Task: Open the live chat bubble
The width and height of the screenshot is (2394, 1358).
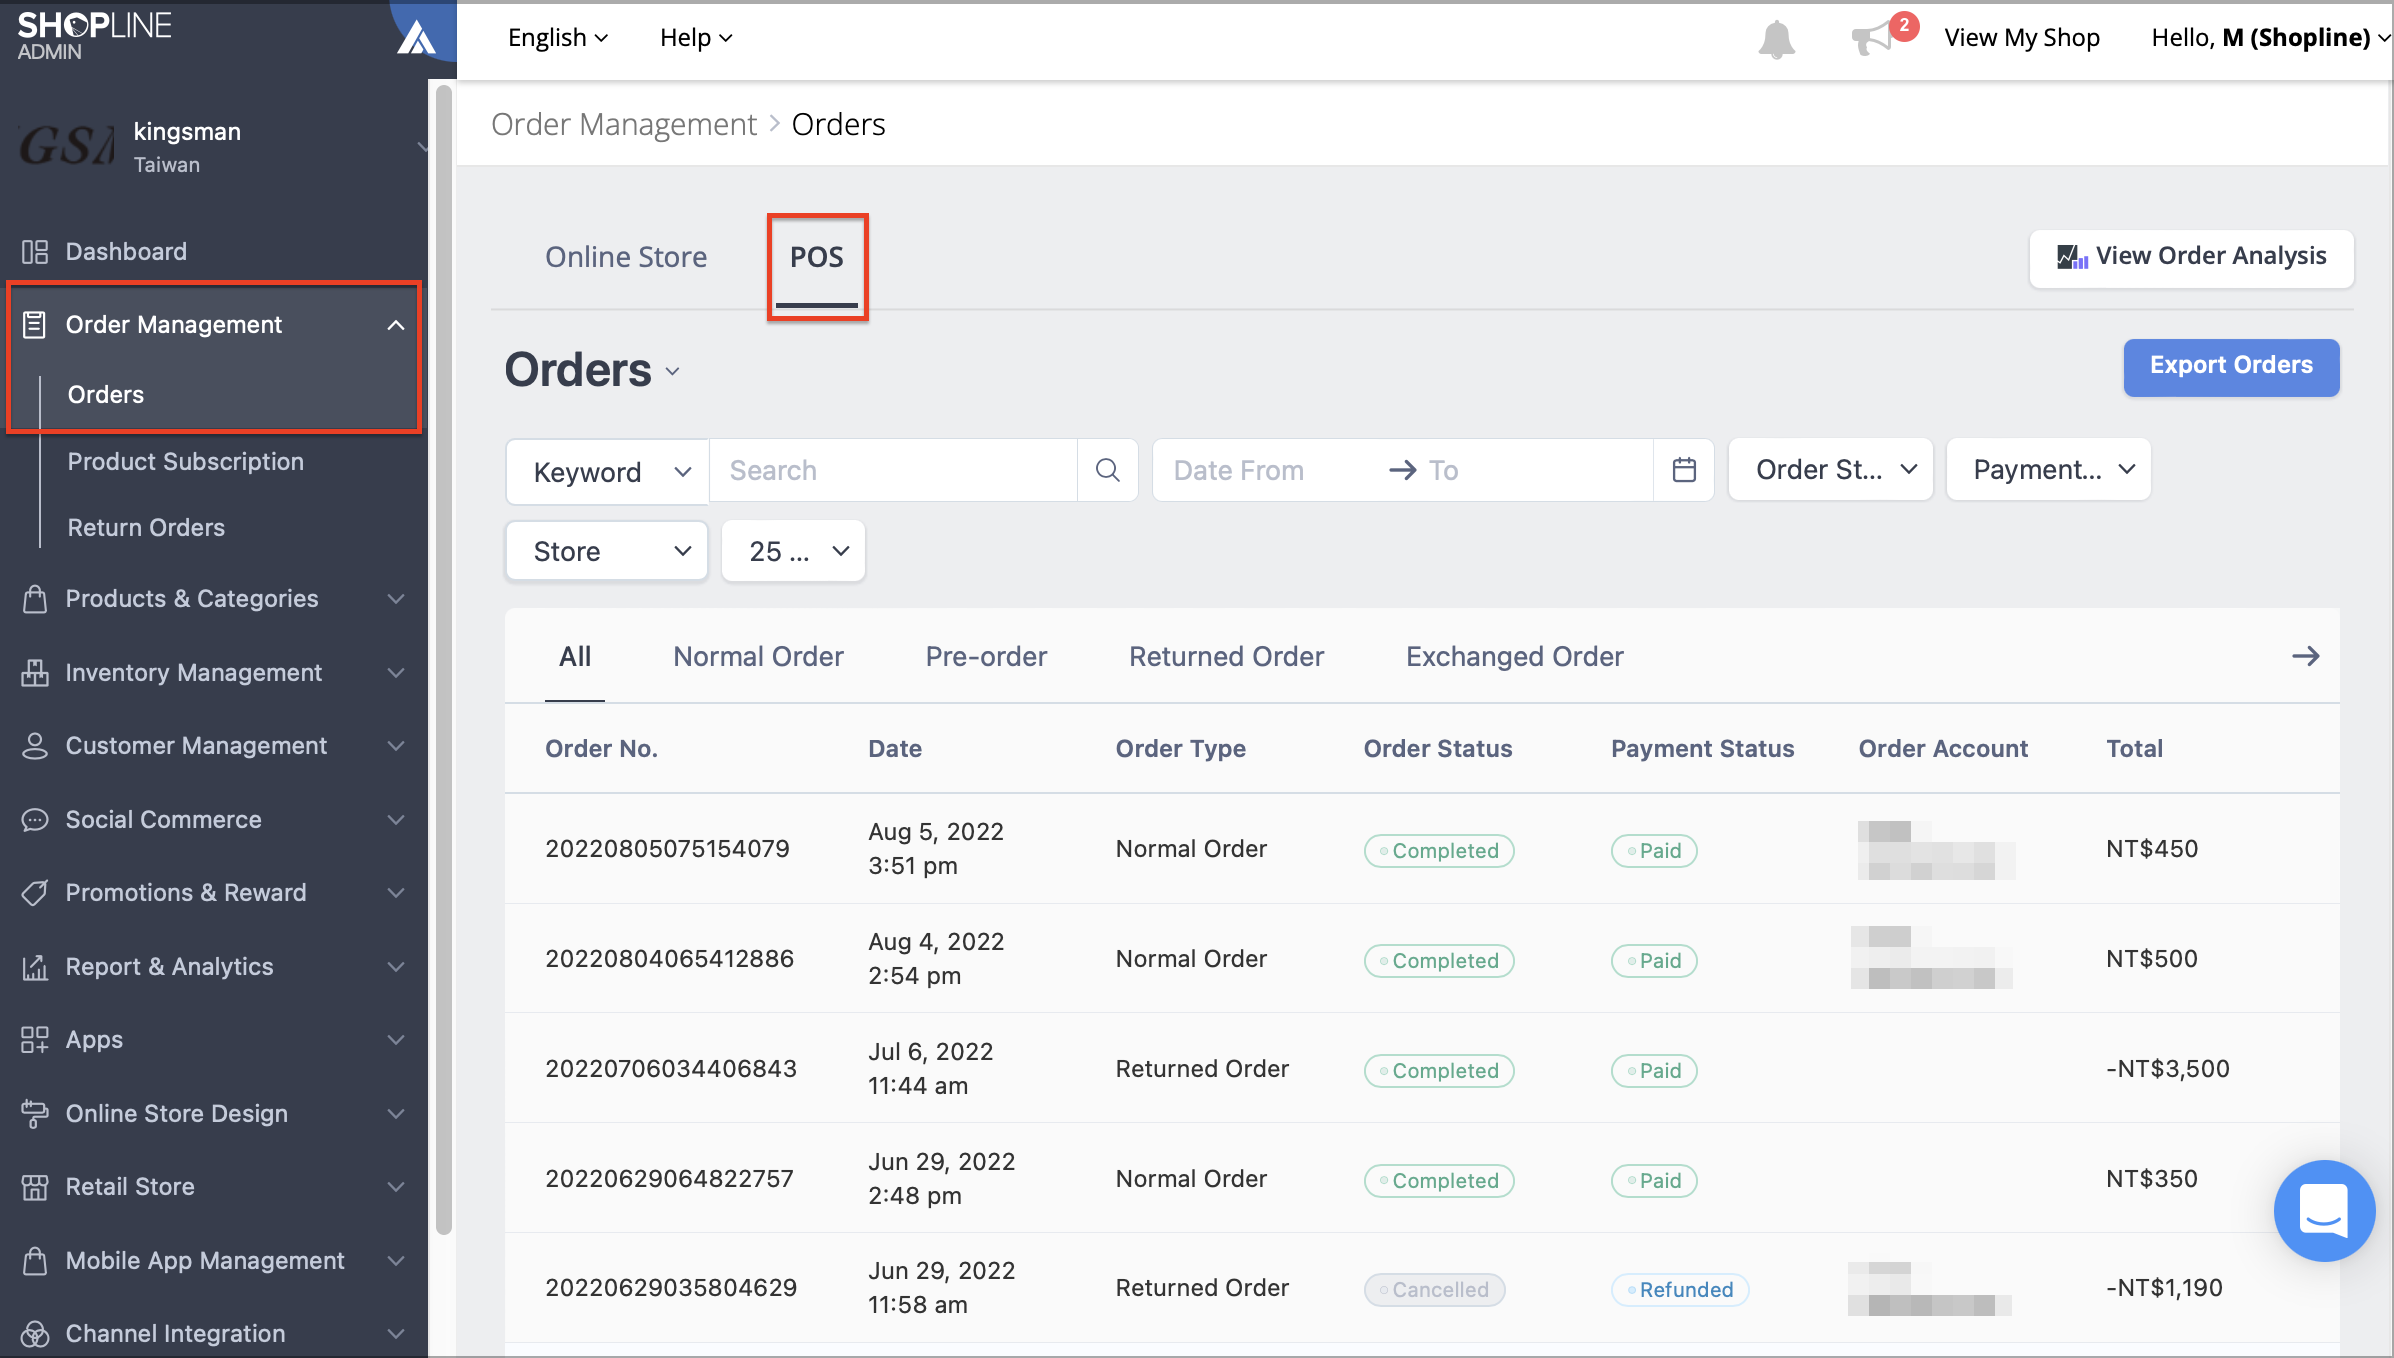Action: coord(2324,1210)
